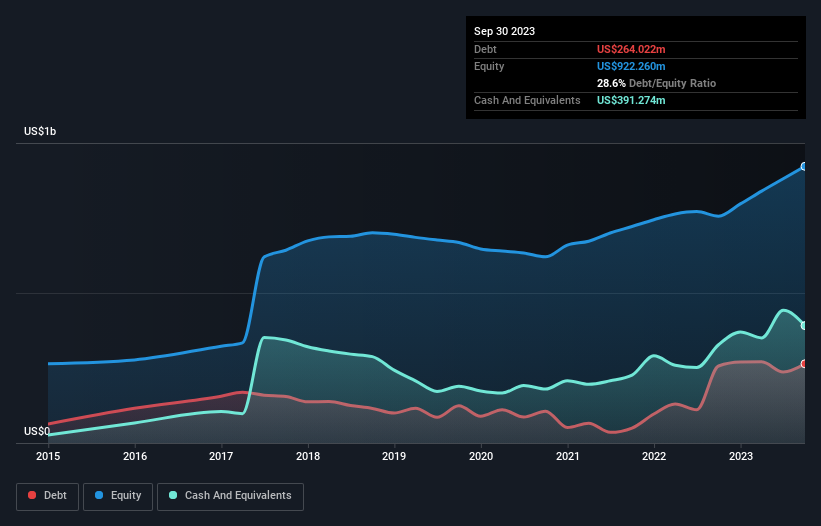Click the US$922.260m equity value
The height and width of the screenshot is (526, 821).
(x=631, y=66)
